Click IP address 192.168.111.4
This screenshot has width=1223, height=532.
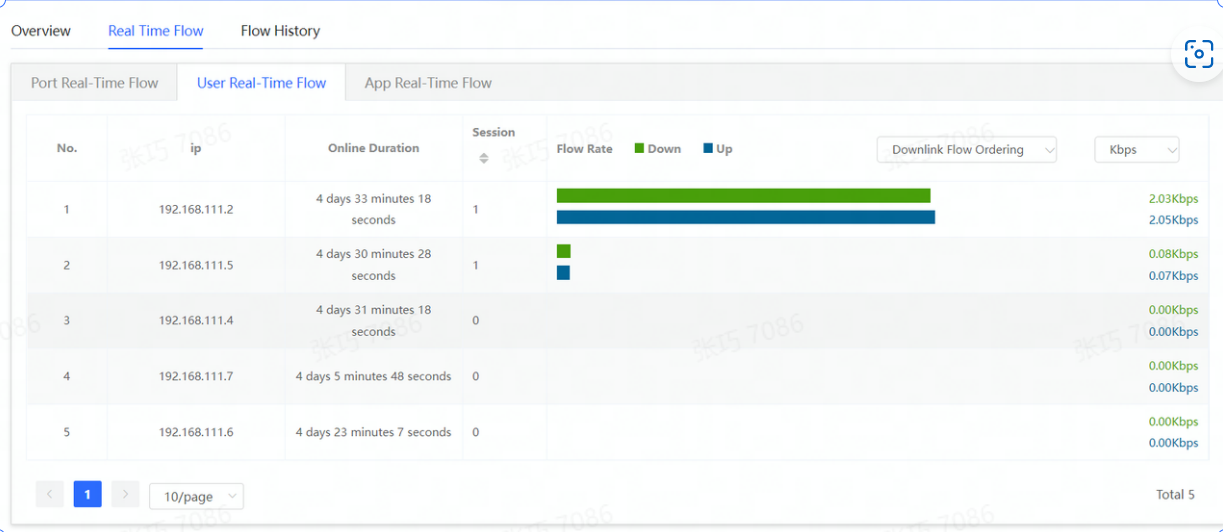pos(196,321)
